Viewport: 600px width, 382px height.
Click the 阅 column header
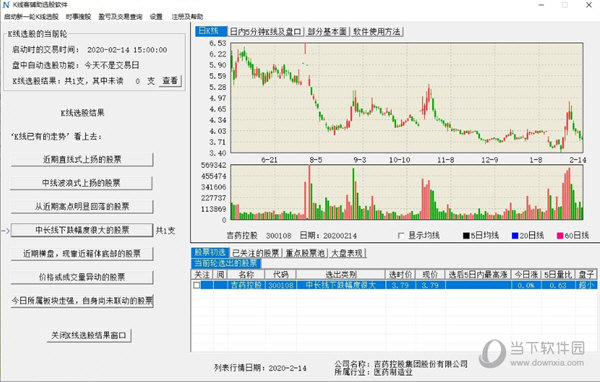[221, 274]
